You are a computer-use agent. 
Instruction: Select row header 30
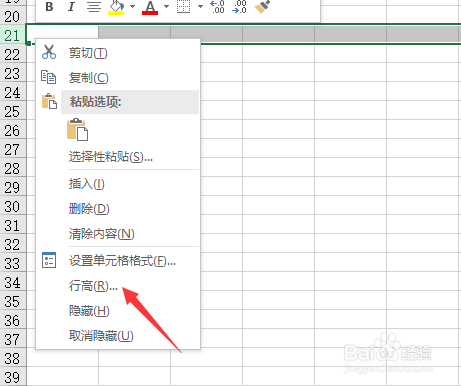coord(13,206)
